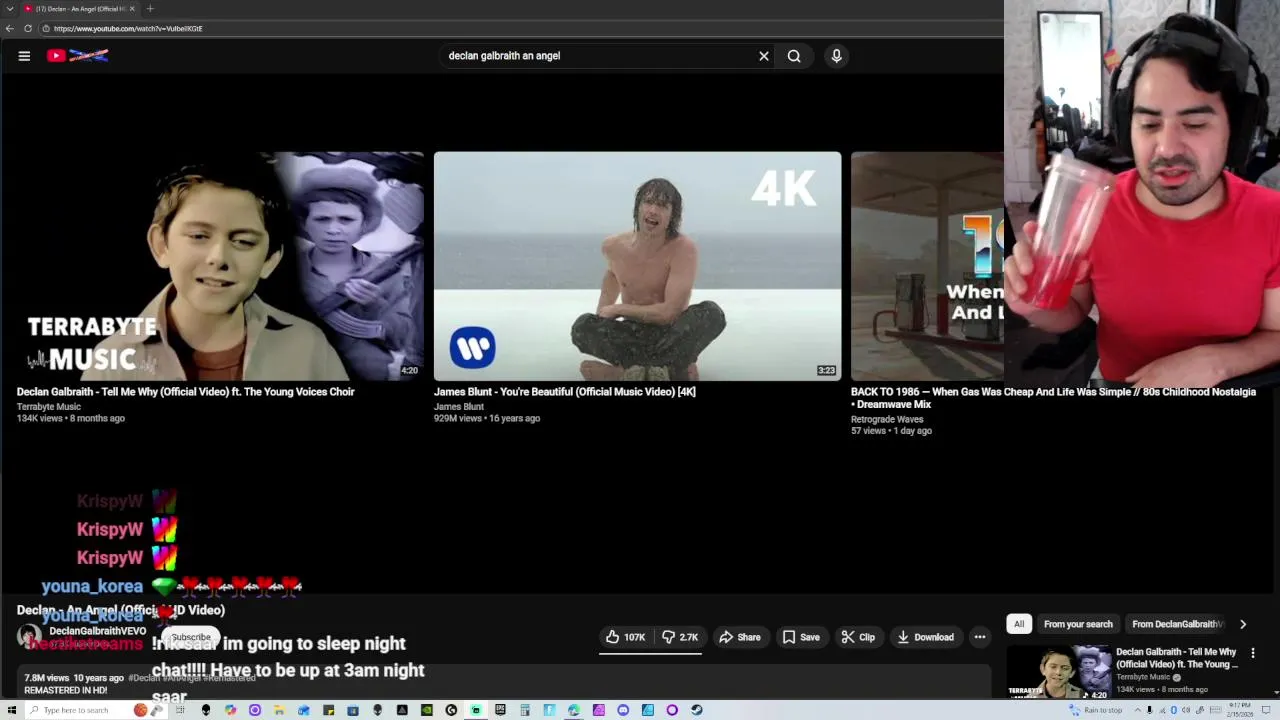Open the BACK TO 1986 video thumbnail
This screenshot has width=1280, height=720.
(x=927, y=266)
